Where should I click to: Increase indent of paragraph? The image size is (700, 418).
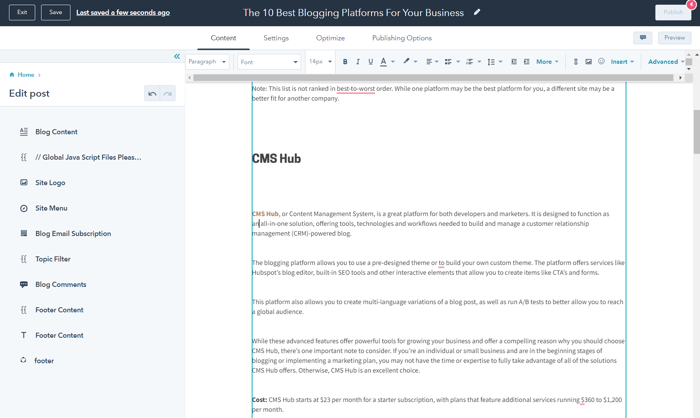[527, 62]
